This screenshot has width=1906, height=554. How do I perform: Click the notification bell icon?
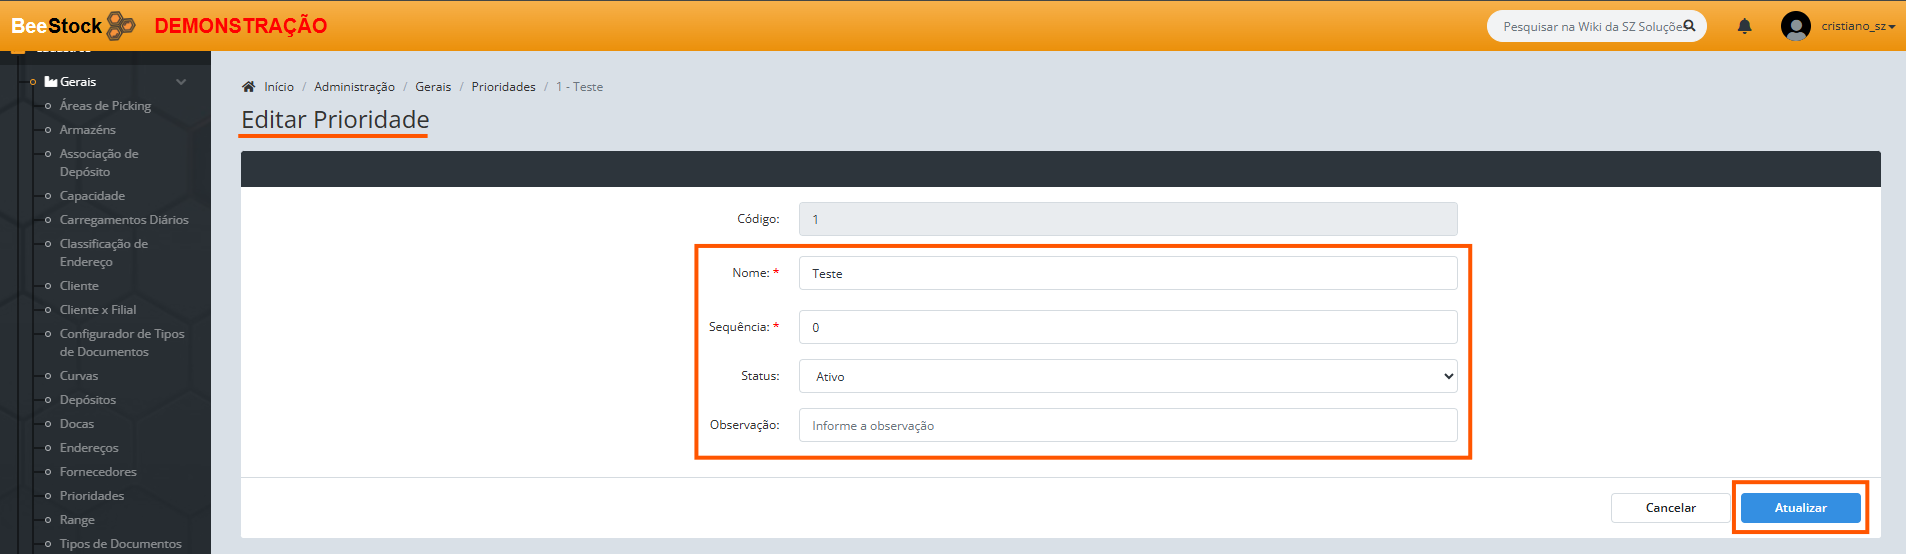[1744, 27]
